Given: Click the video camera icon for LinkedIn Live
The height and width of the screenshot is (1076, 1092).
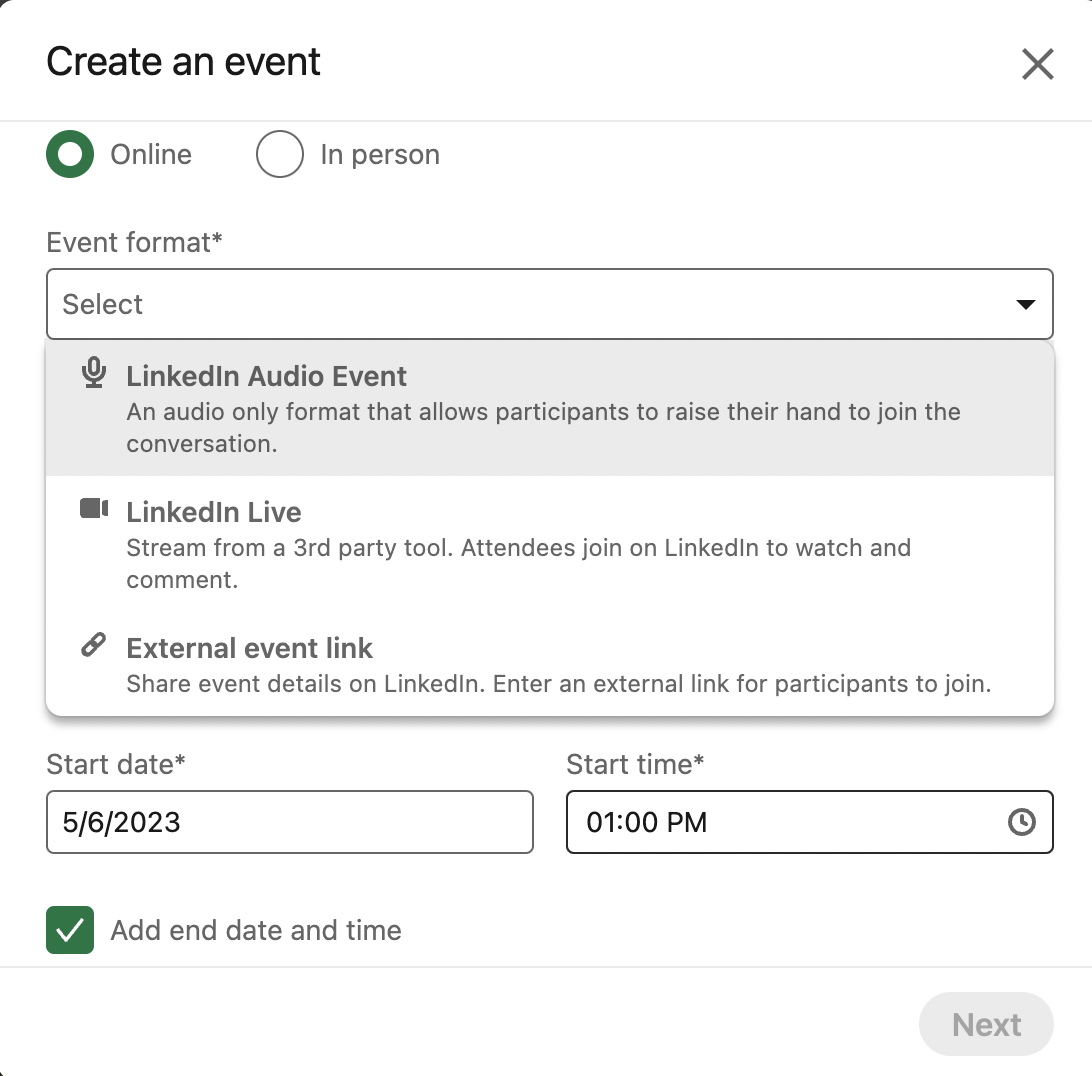Looking at the screenshot, I should (x=94, y=509).
